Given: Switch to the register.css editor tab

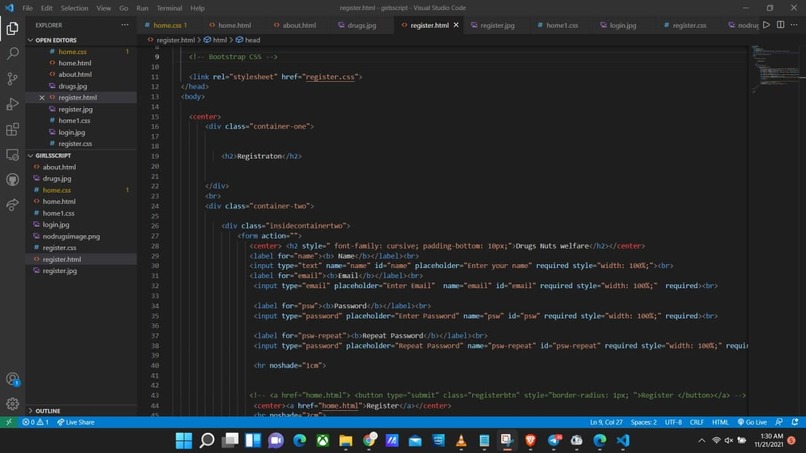Looking at the screenshot, I should [x=689, y=25].
